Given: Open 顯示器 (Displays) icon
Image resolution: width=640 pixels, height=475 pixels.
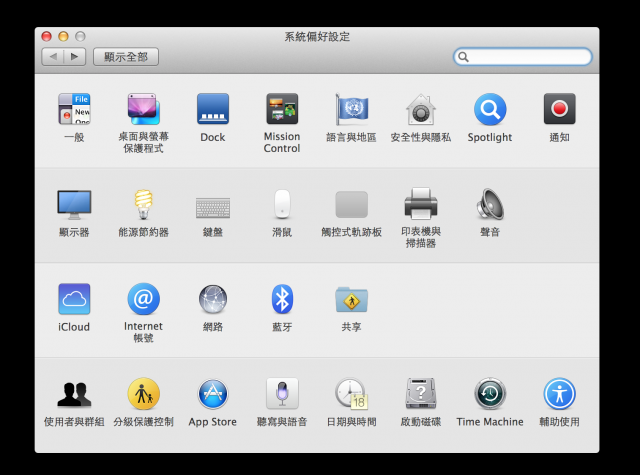Looking at the screenshot, I should click(x=74, y=204).
